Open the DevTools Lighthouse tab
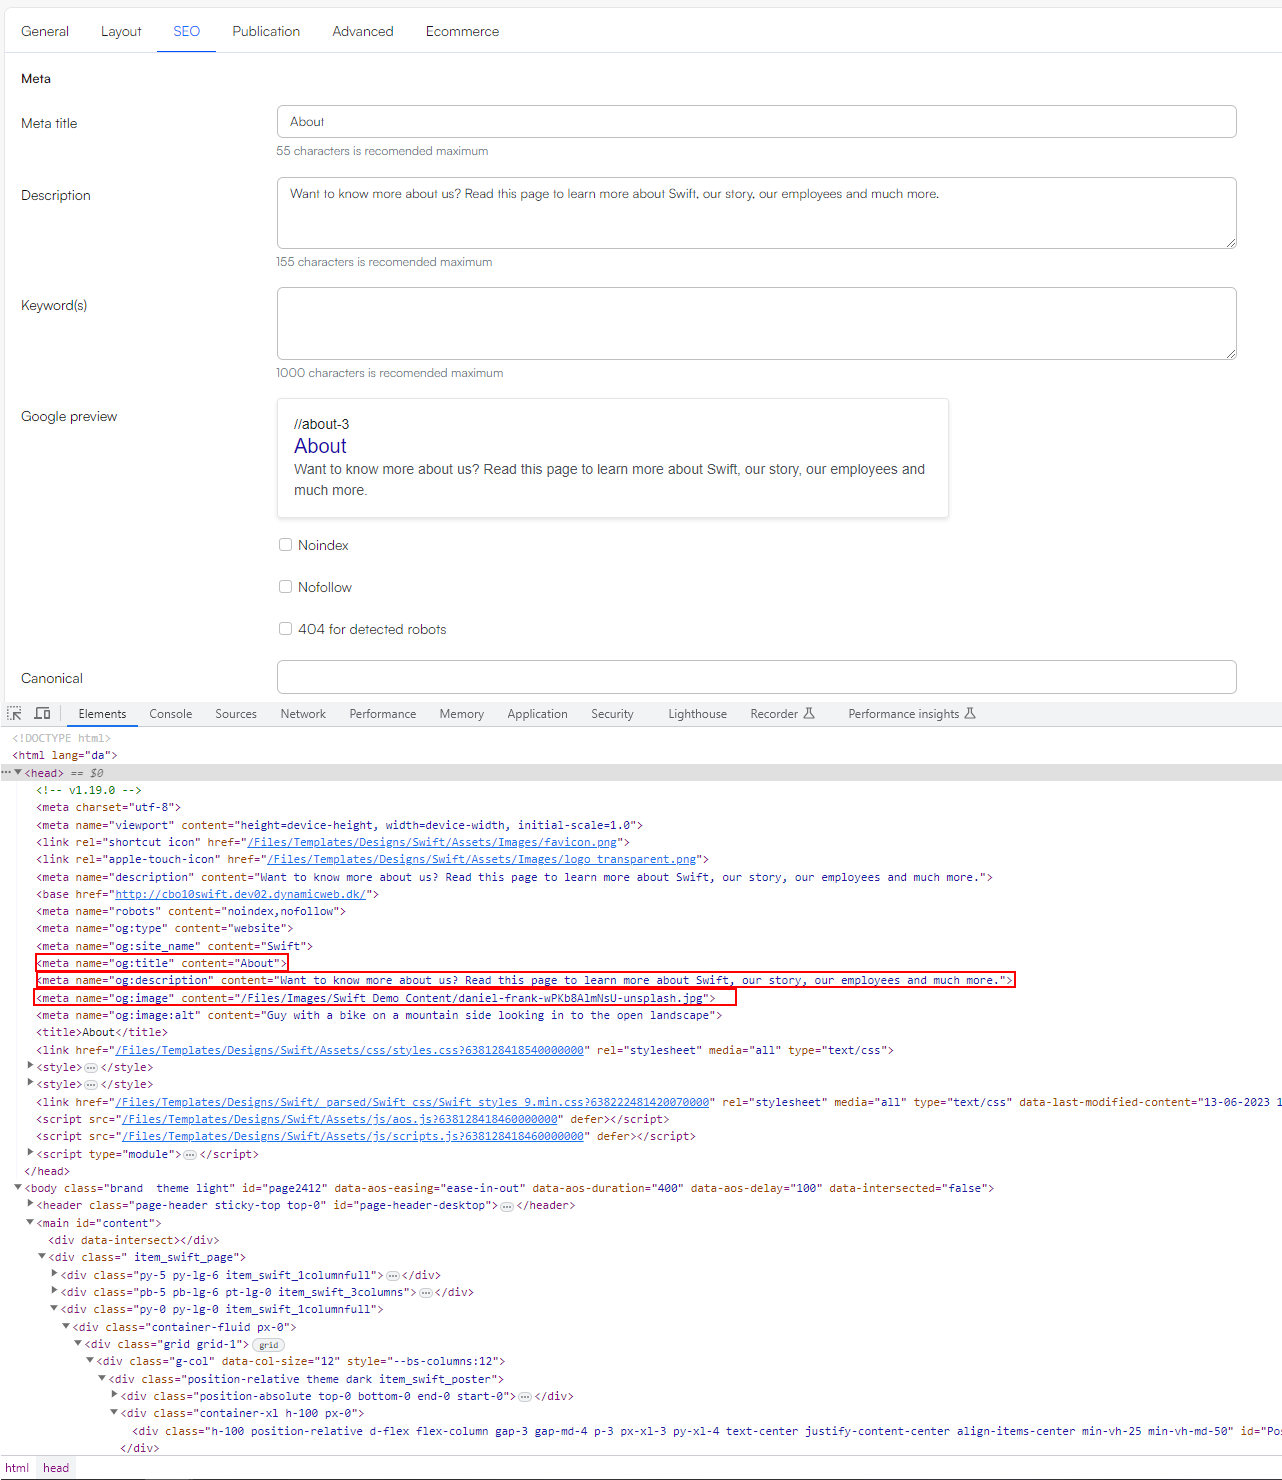The image size is (1282, 1480). coord(698,714)
